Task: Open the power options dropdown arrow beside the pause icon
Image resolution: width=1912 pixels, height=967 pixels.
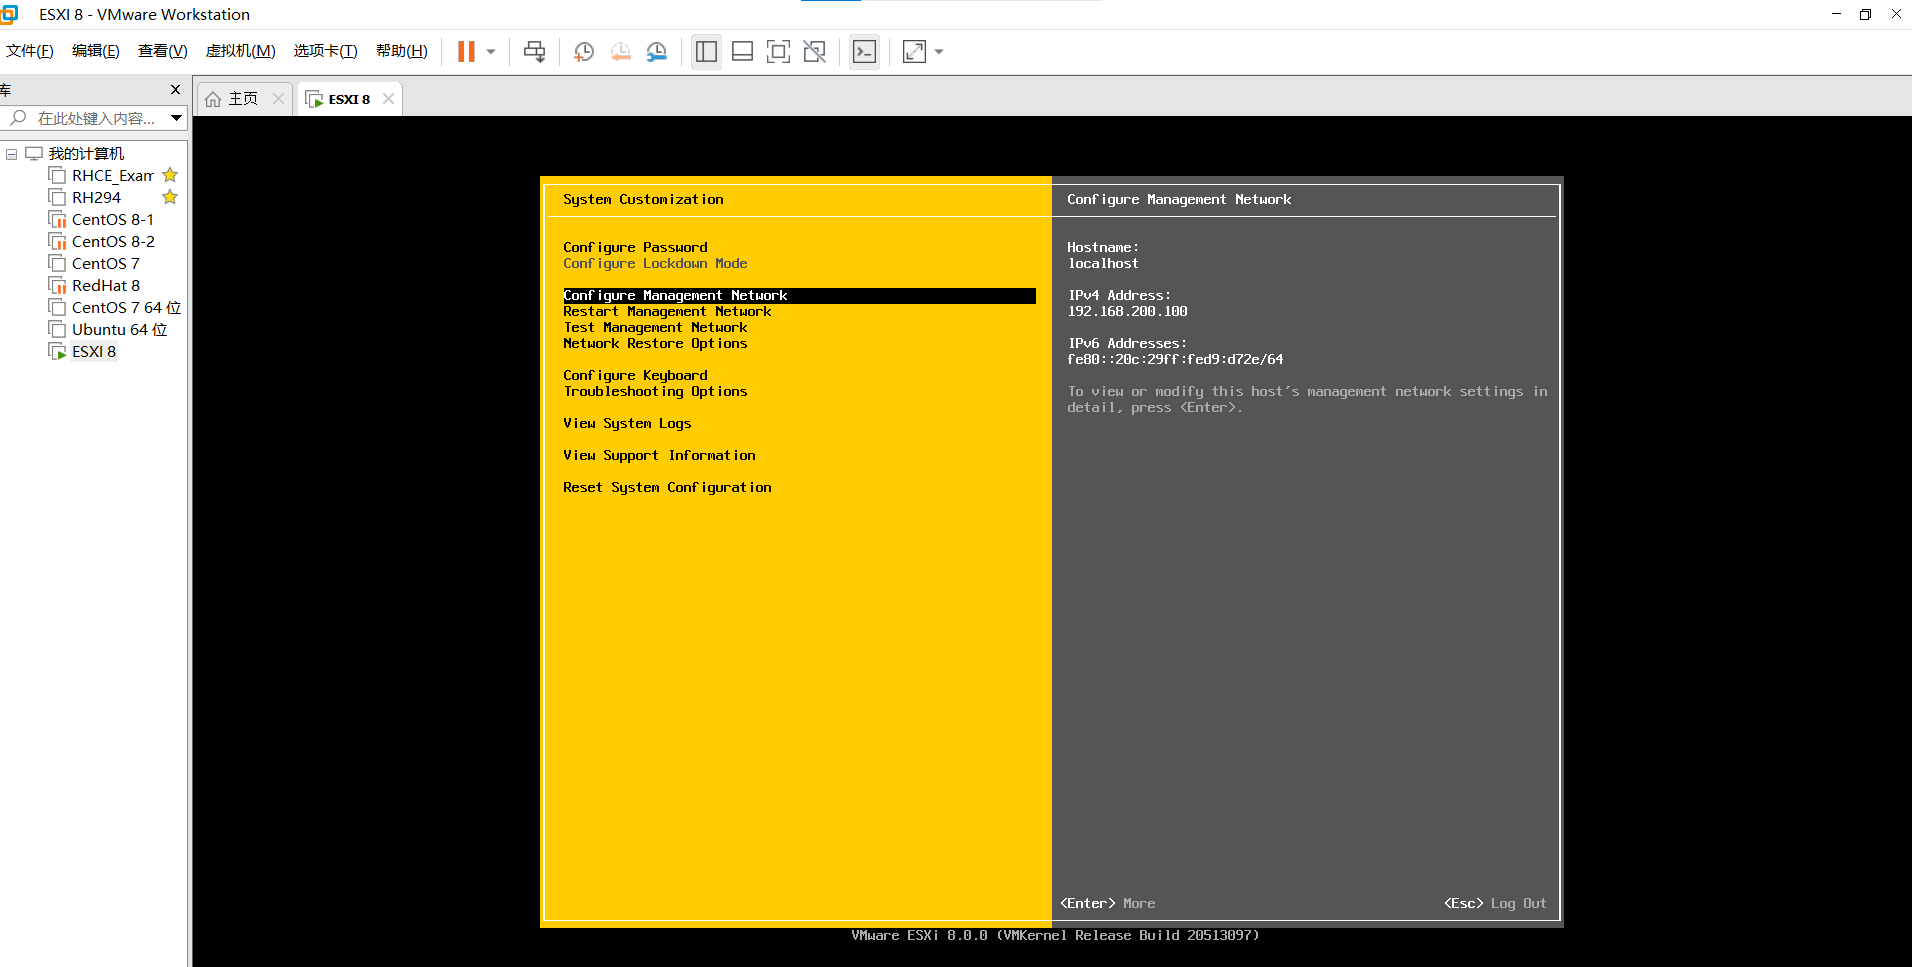Action: pyautogui.click(x=491, y=52)
